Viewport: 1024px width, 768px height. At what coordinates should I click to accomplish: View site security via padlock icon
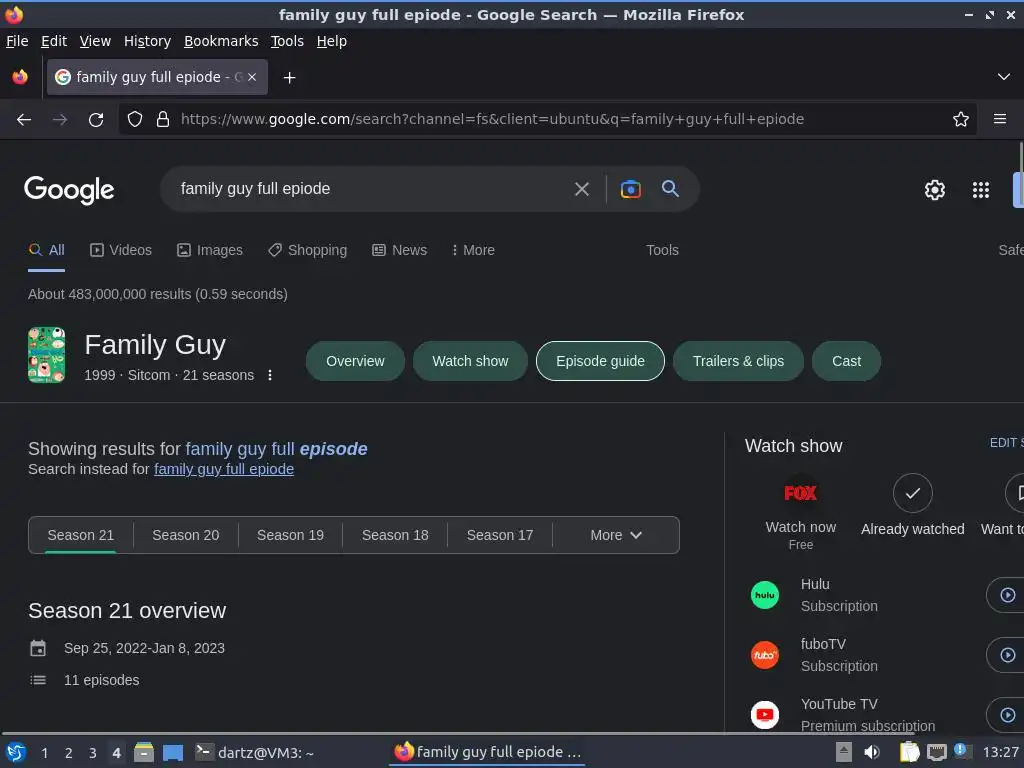coord(163,119)
